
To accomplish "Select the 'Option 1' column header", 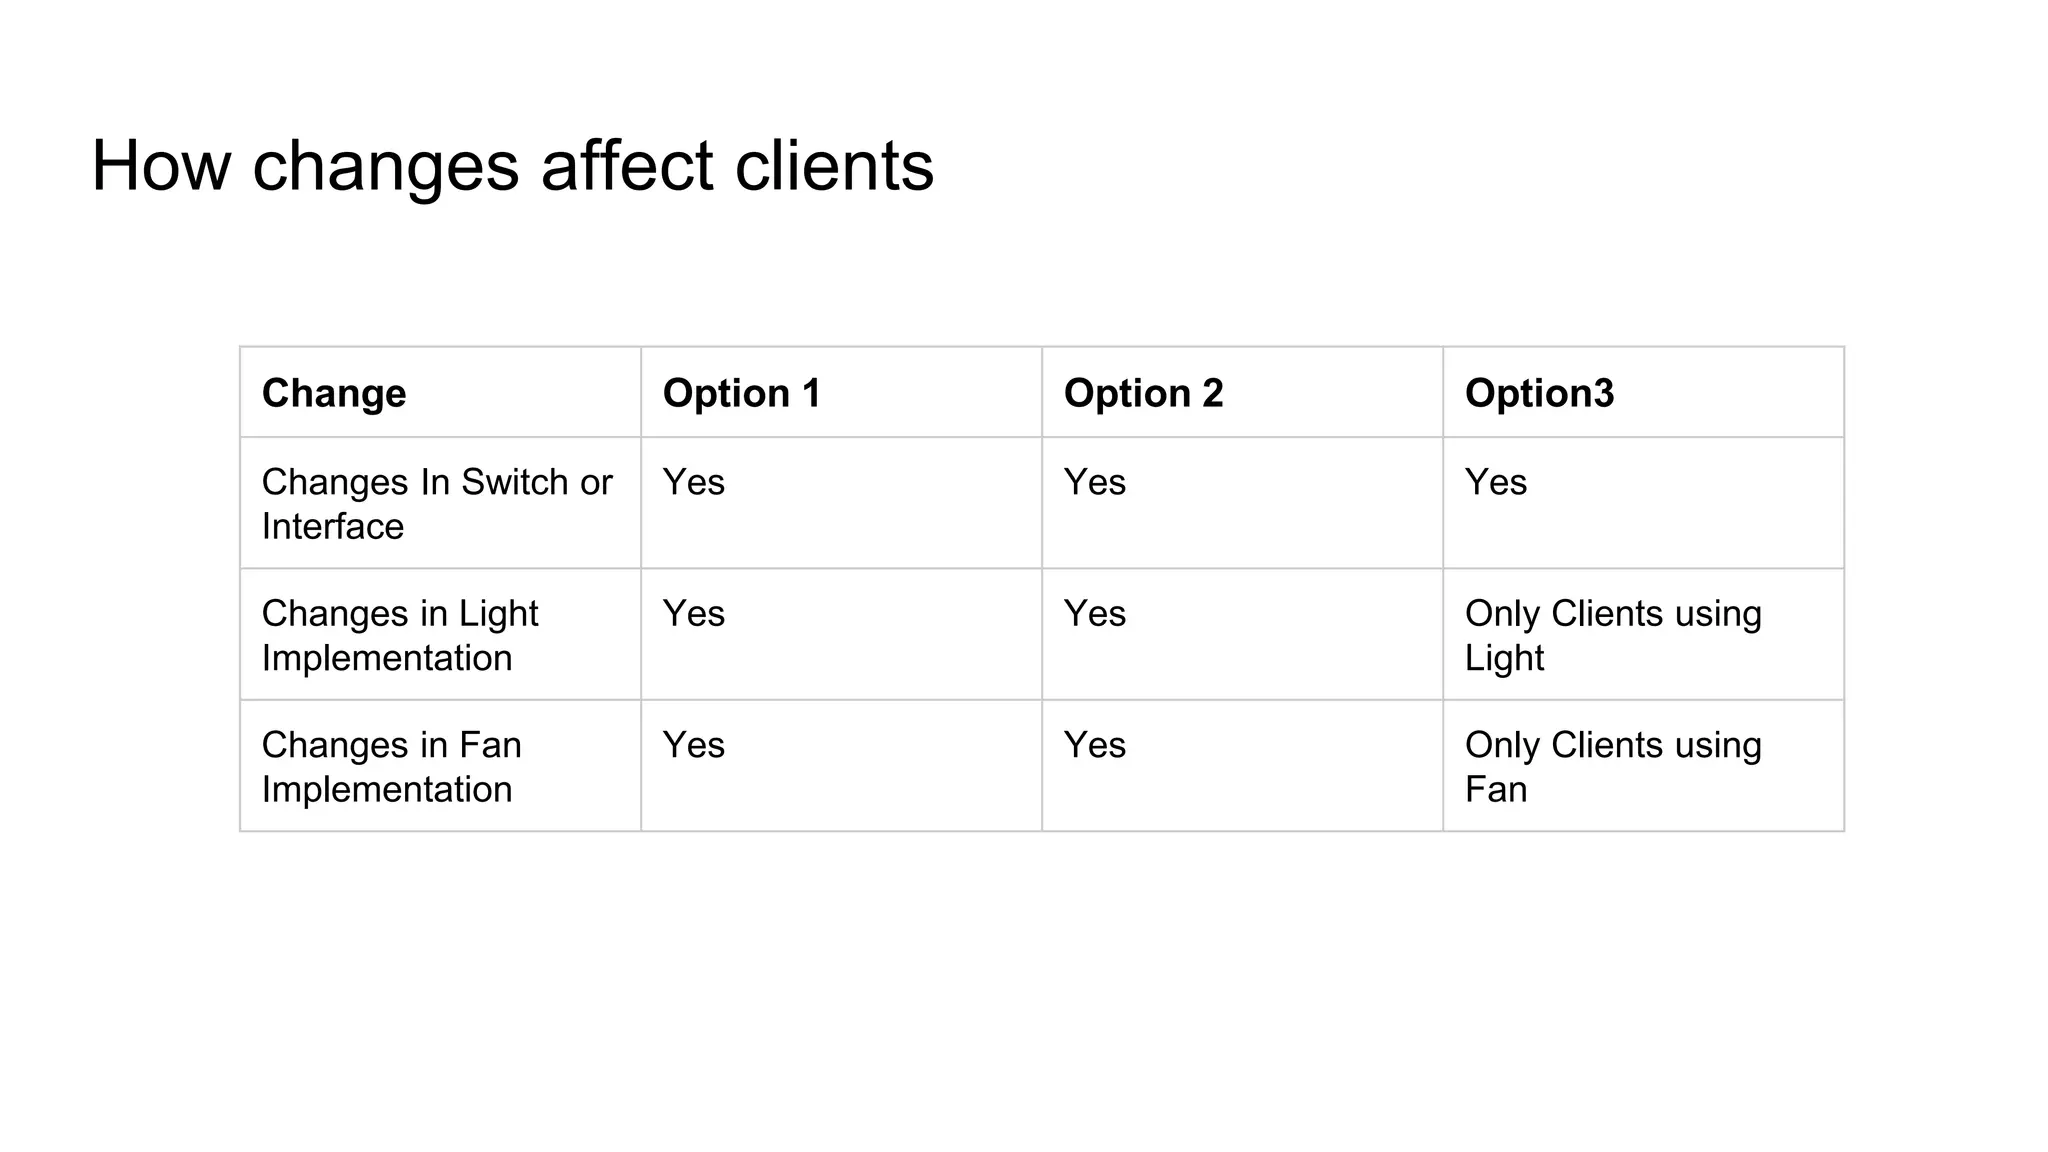I will (x=741, y=393).
